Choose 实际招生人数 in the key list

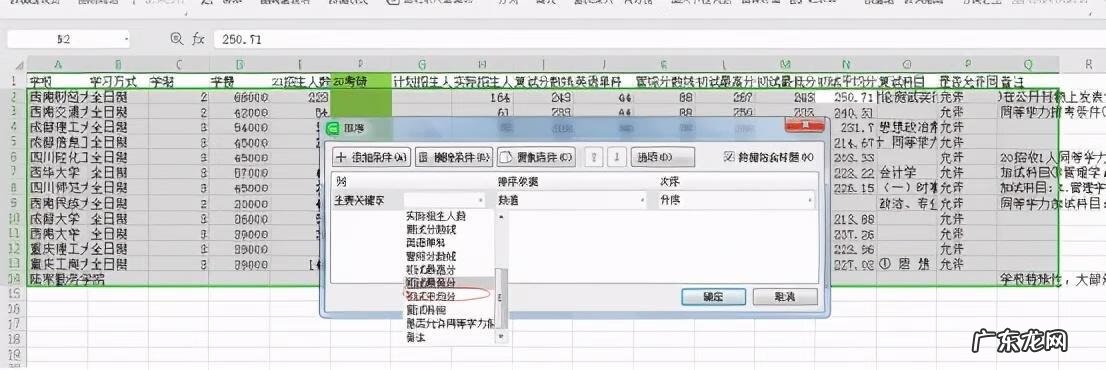436,217
